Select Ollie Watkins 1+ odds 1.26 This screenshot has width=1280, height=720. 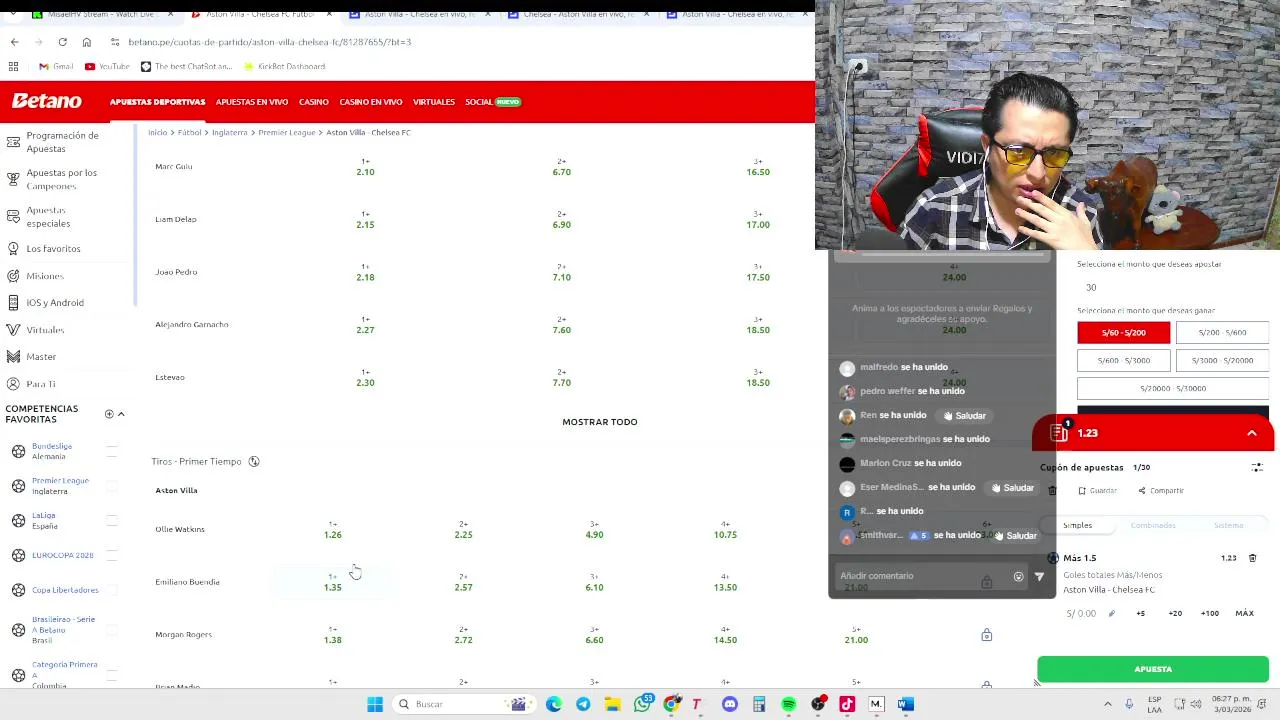click(332, 530)
